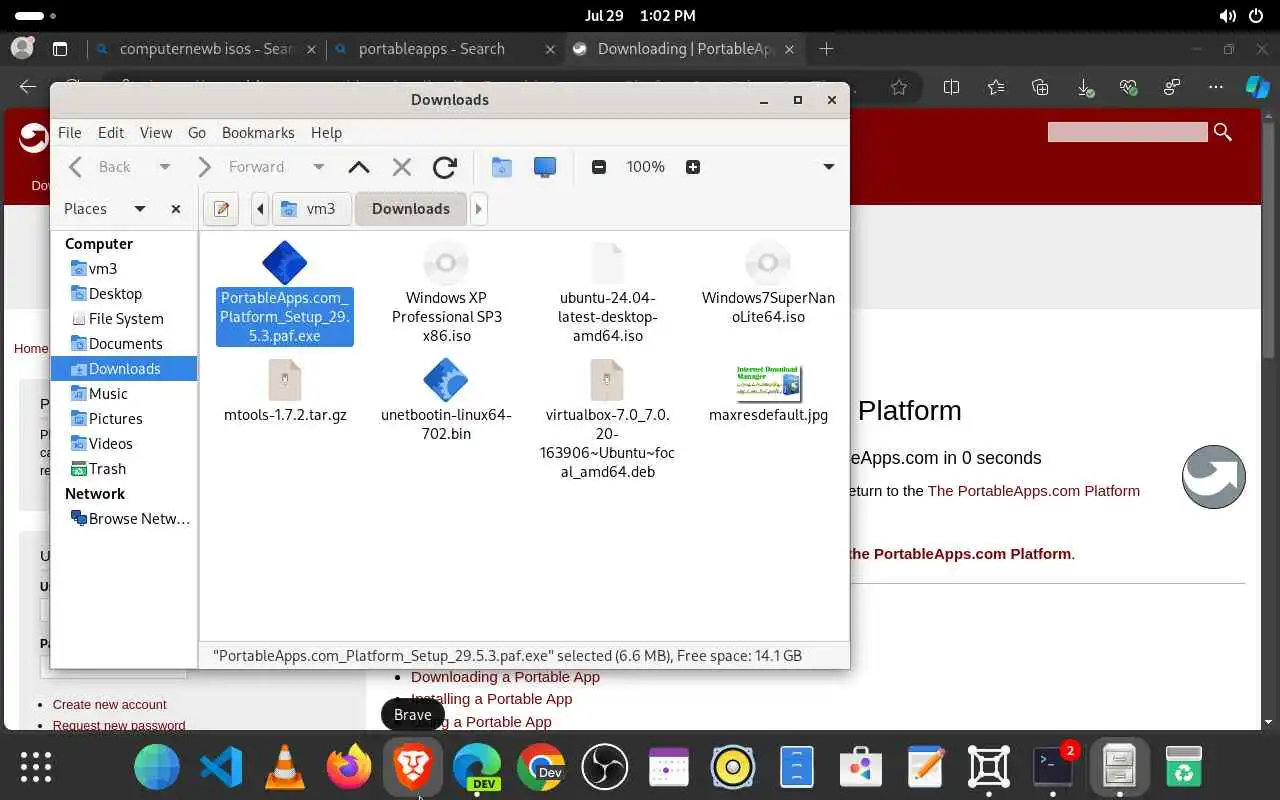Image resolution: width=1280 pixels, height=800 pixels.
Task: Open Brave browser from dock
Action: [413, 767]
